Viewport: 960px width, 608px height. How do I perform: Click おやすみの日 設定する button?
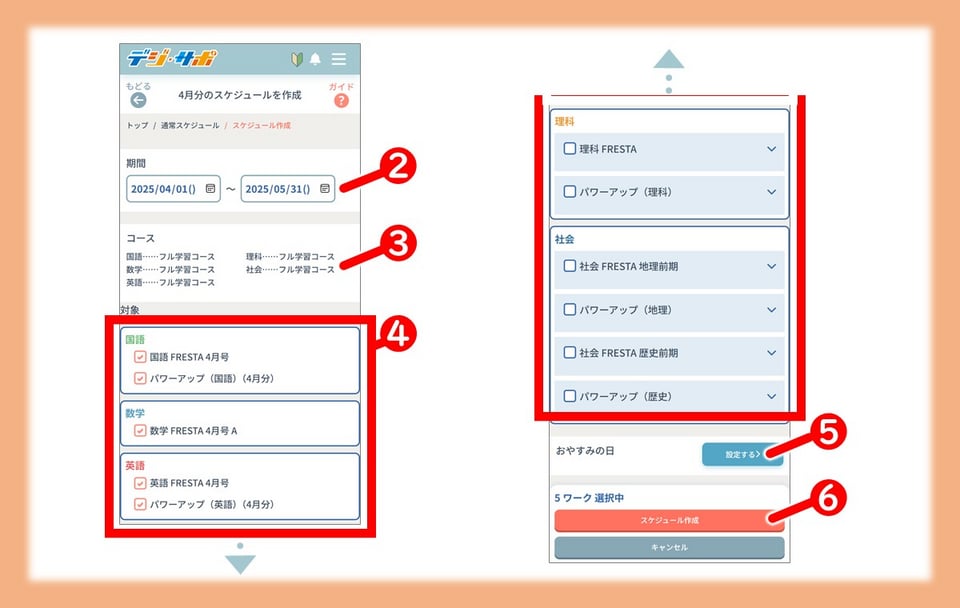pyautogui.click(x=741, y=454)
